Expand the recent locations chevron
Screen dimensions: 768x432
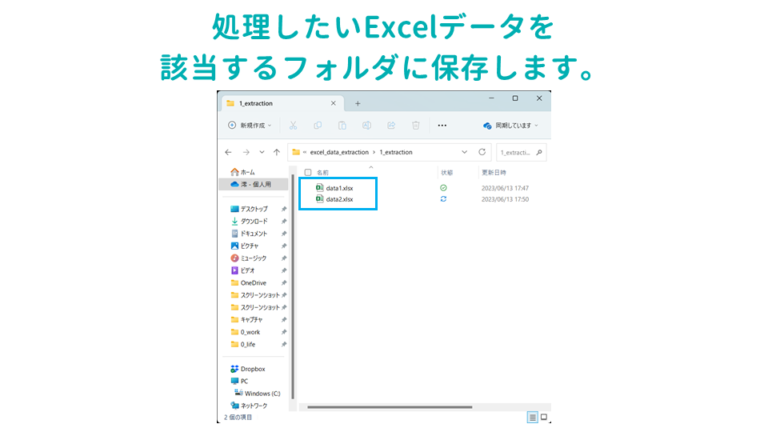262,152
